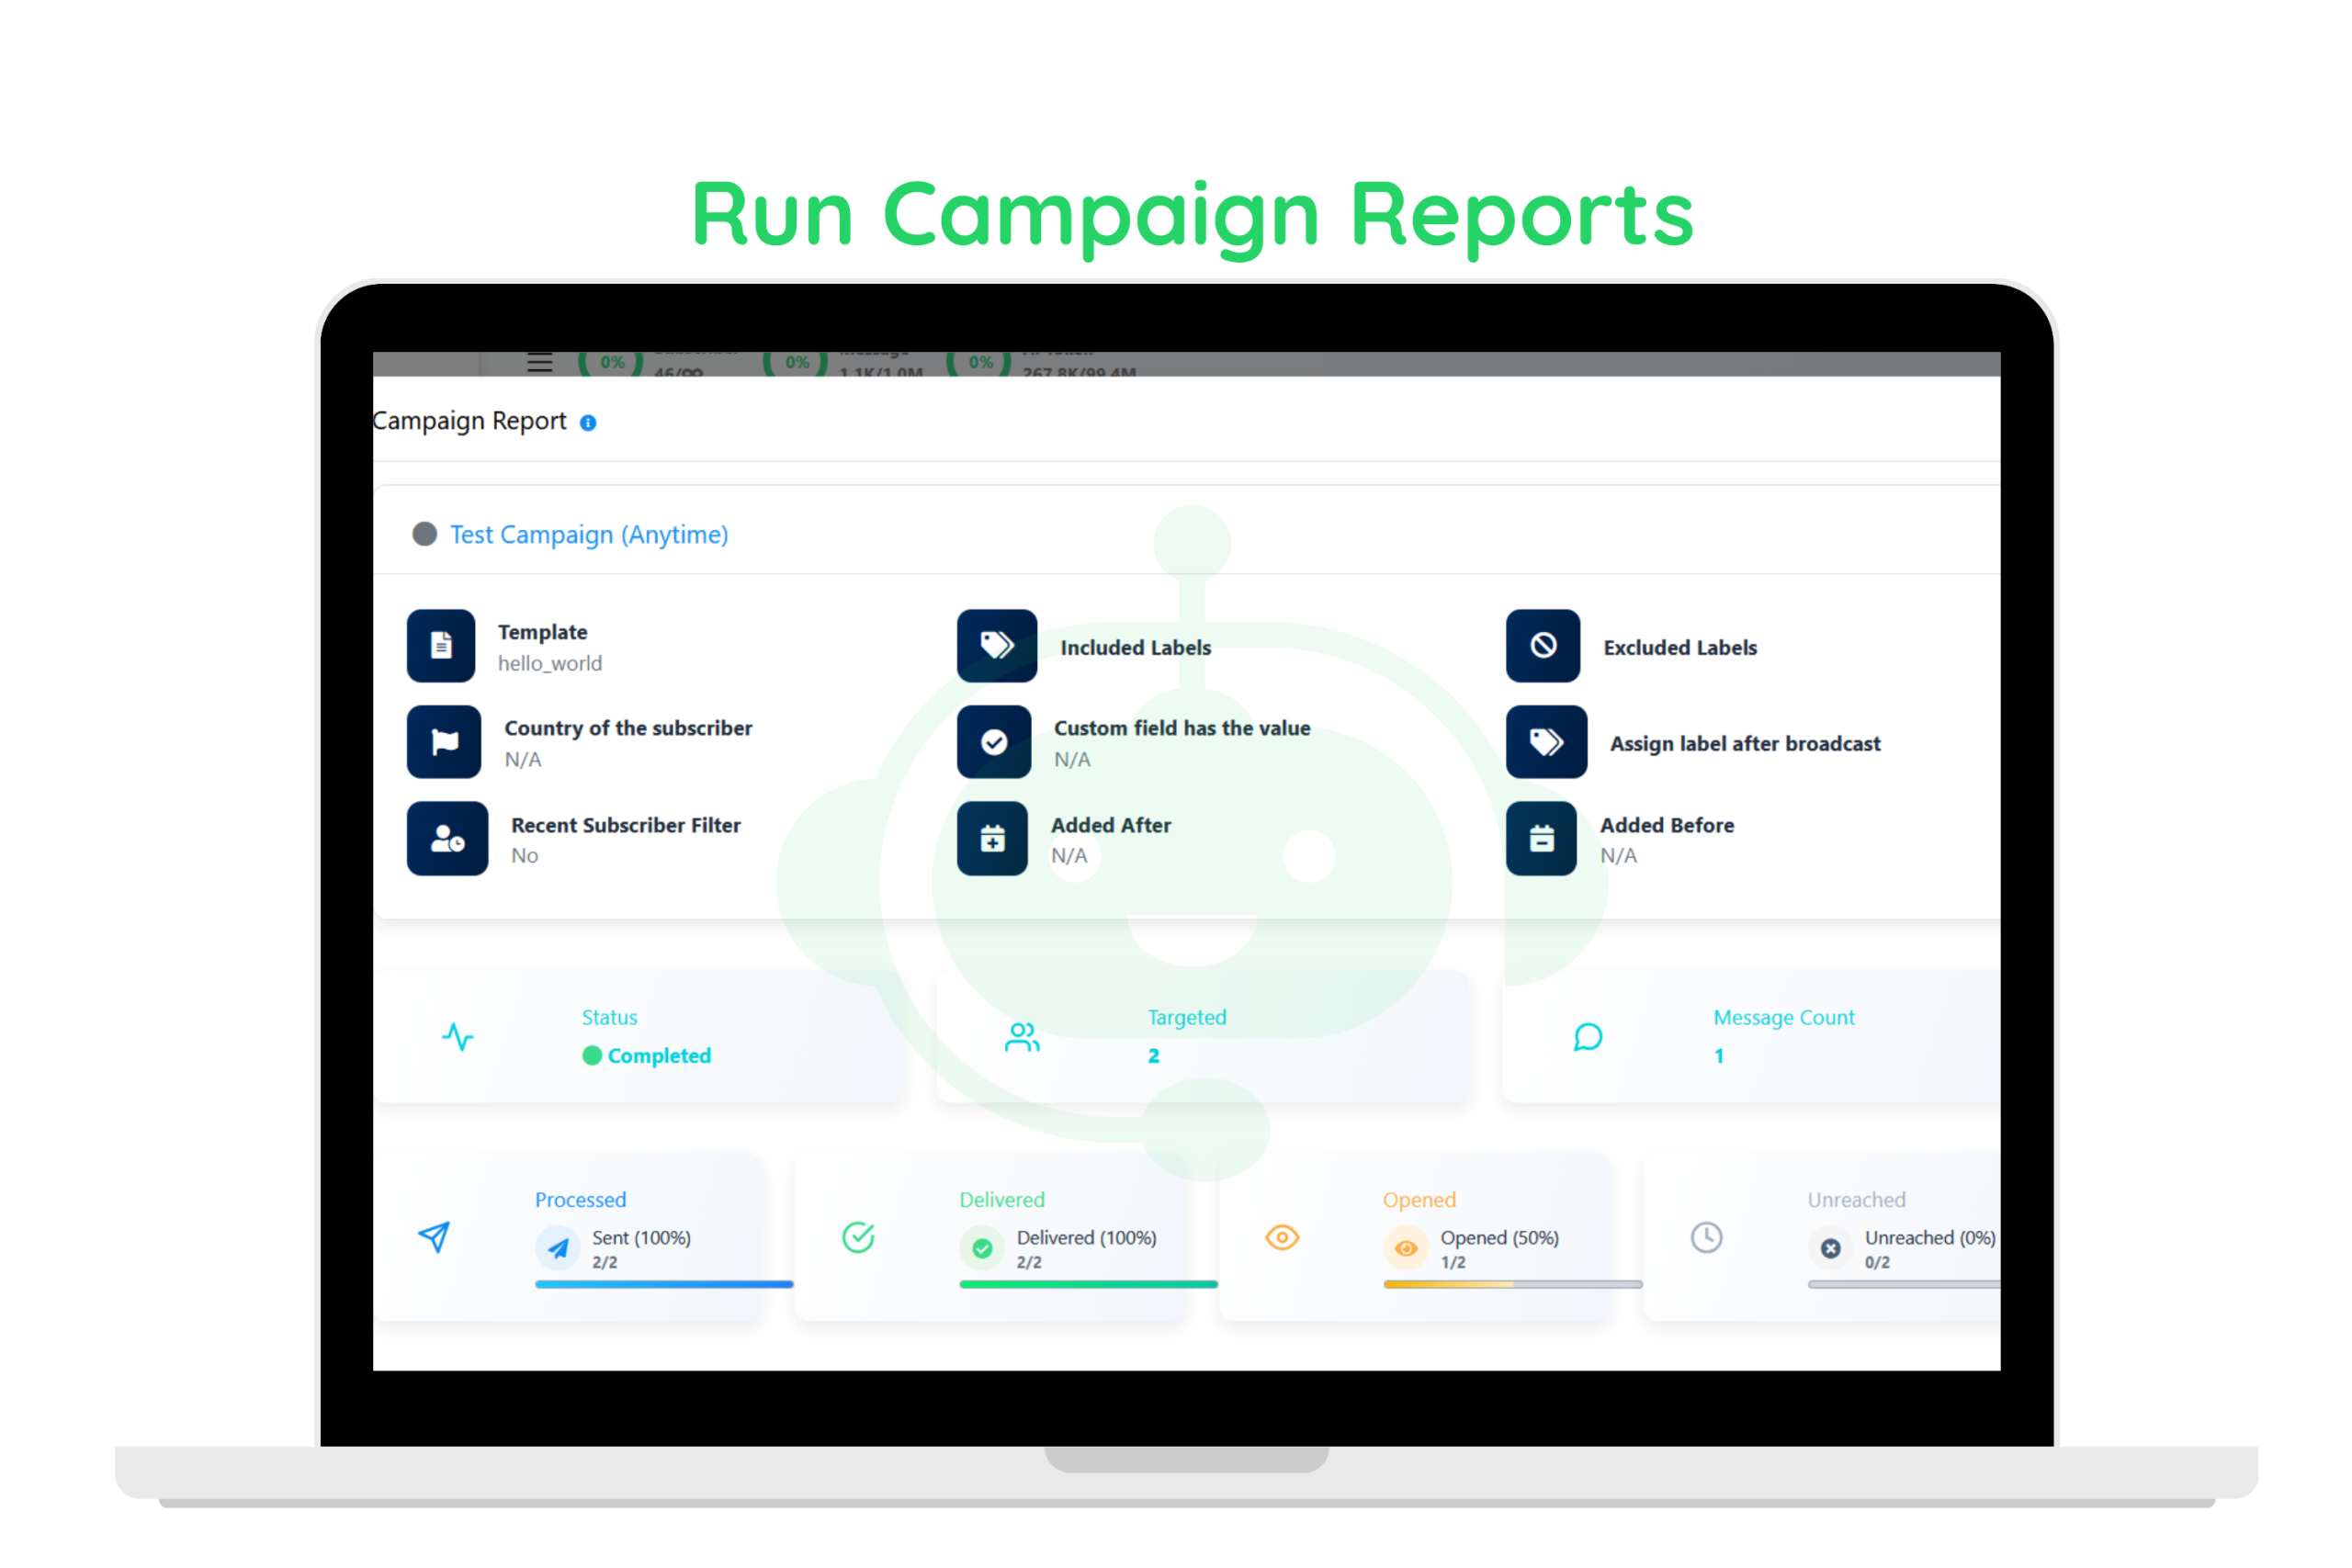Click the Template document icon
The image size is (2352, 1568).
[441, 646]
